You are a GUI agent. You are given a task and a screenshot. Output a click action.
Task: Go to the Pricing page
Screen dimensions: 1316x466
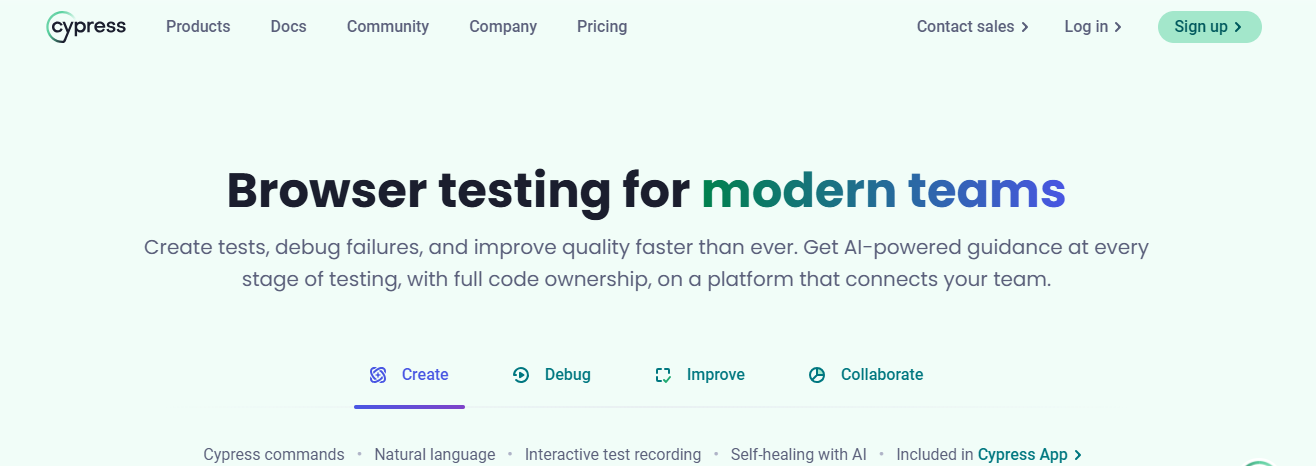[x=602, y=27]
